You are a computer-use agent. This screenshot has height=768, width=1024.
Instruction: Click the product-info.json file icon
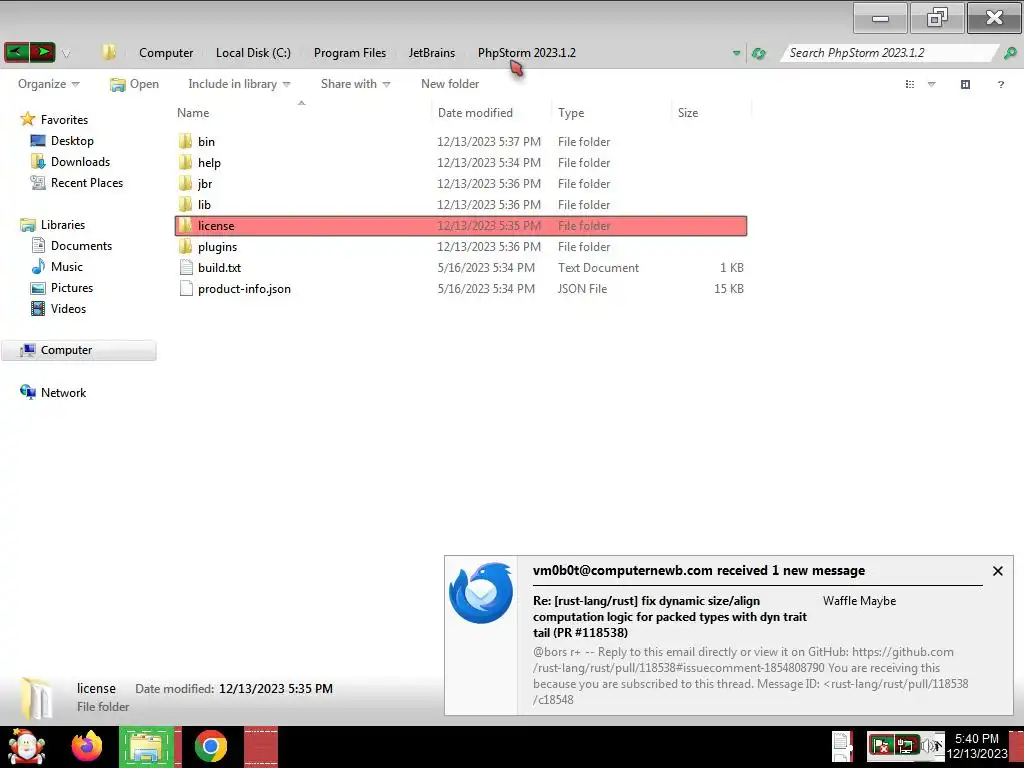186,289
